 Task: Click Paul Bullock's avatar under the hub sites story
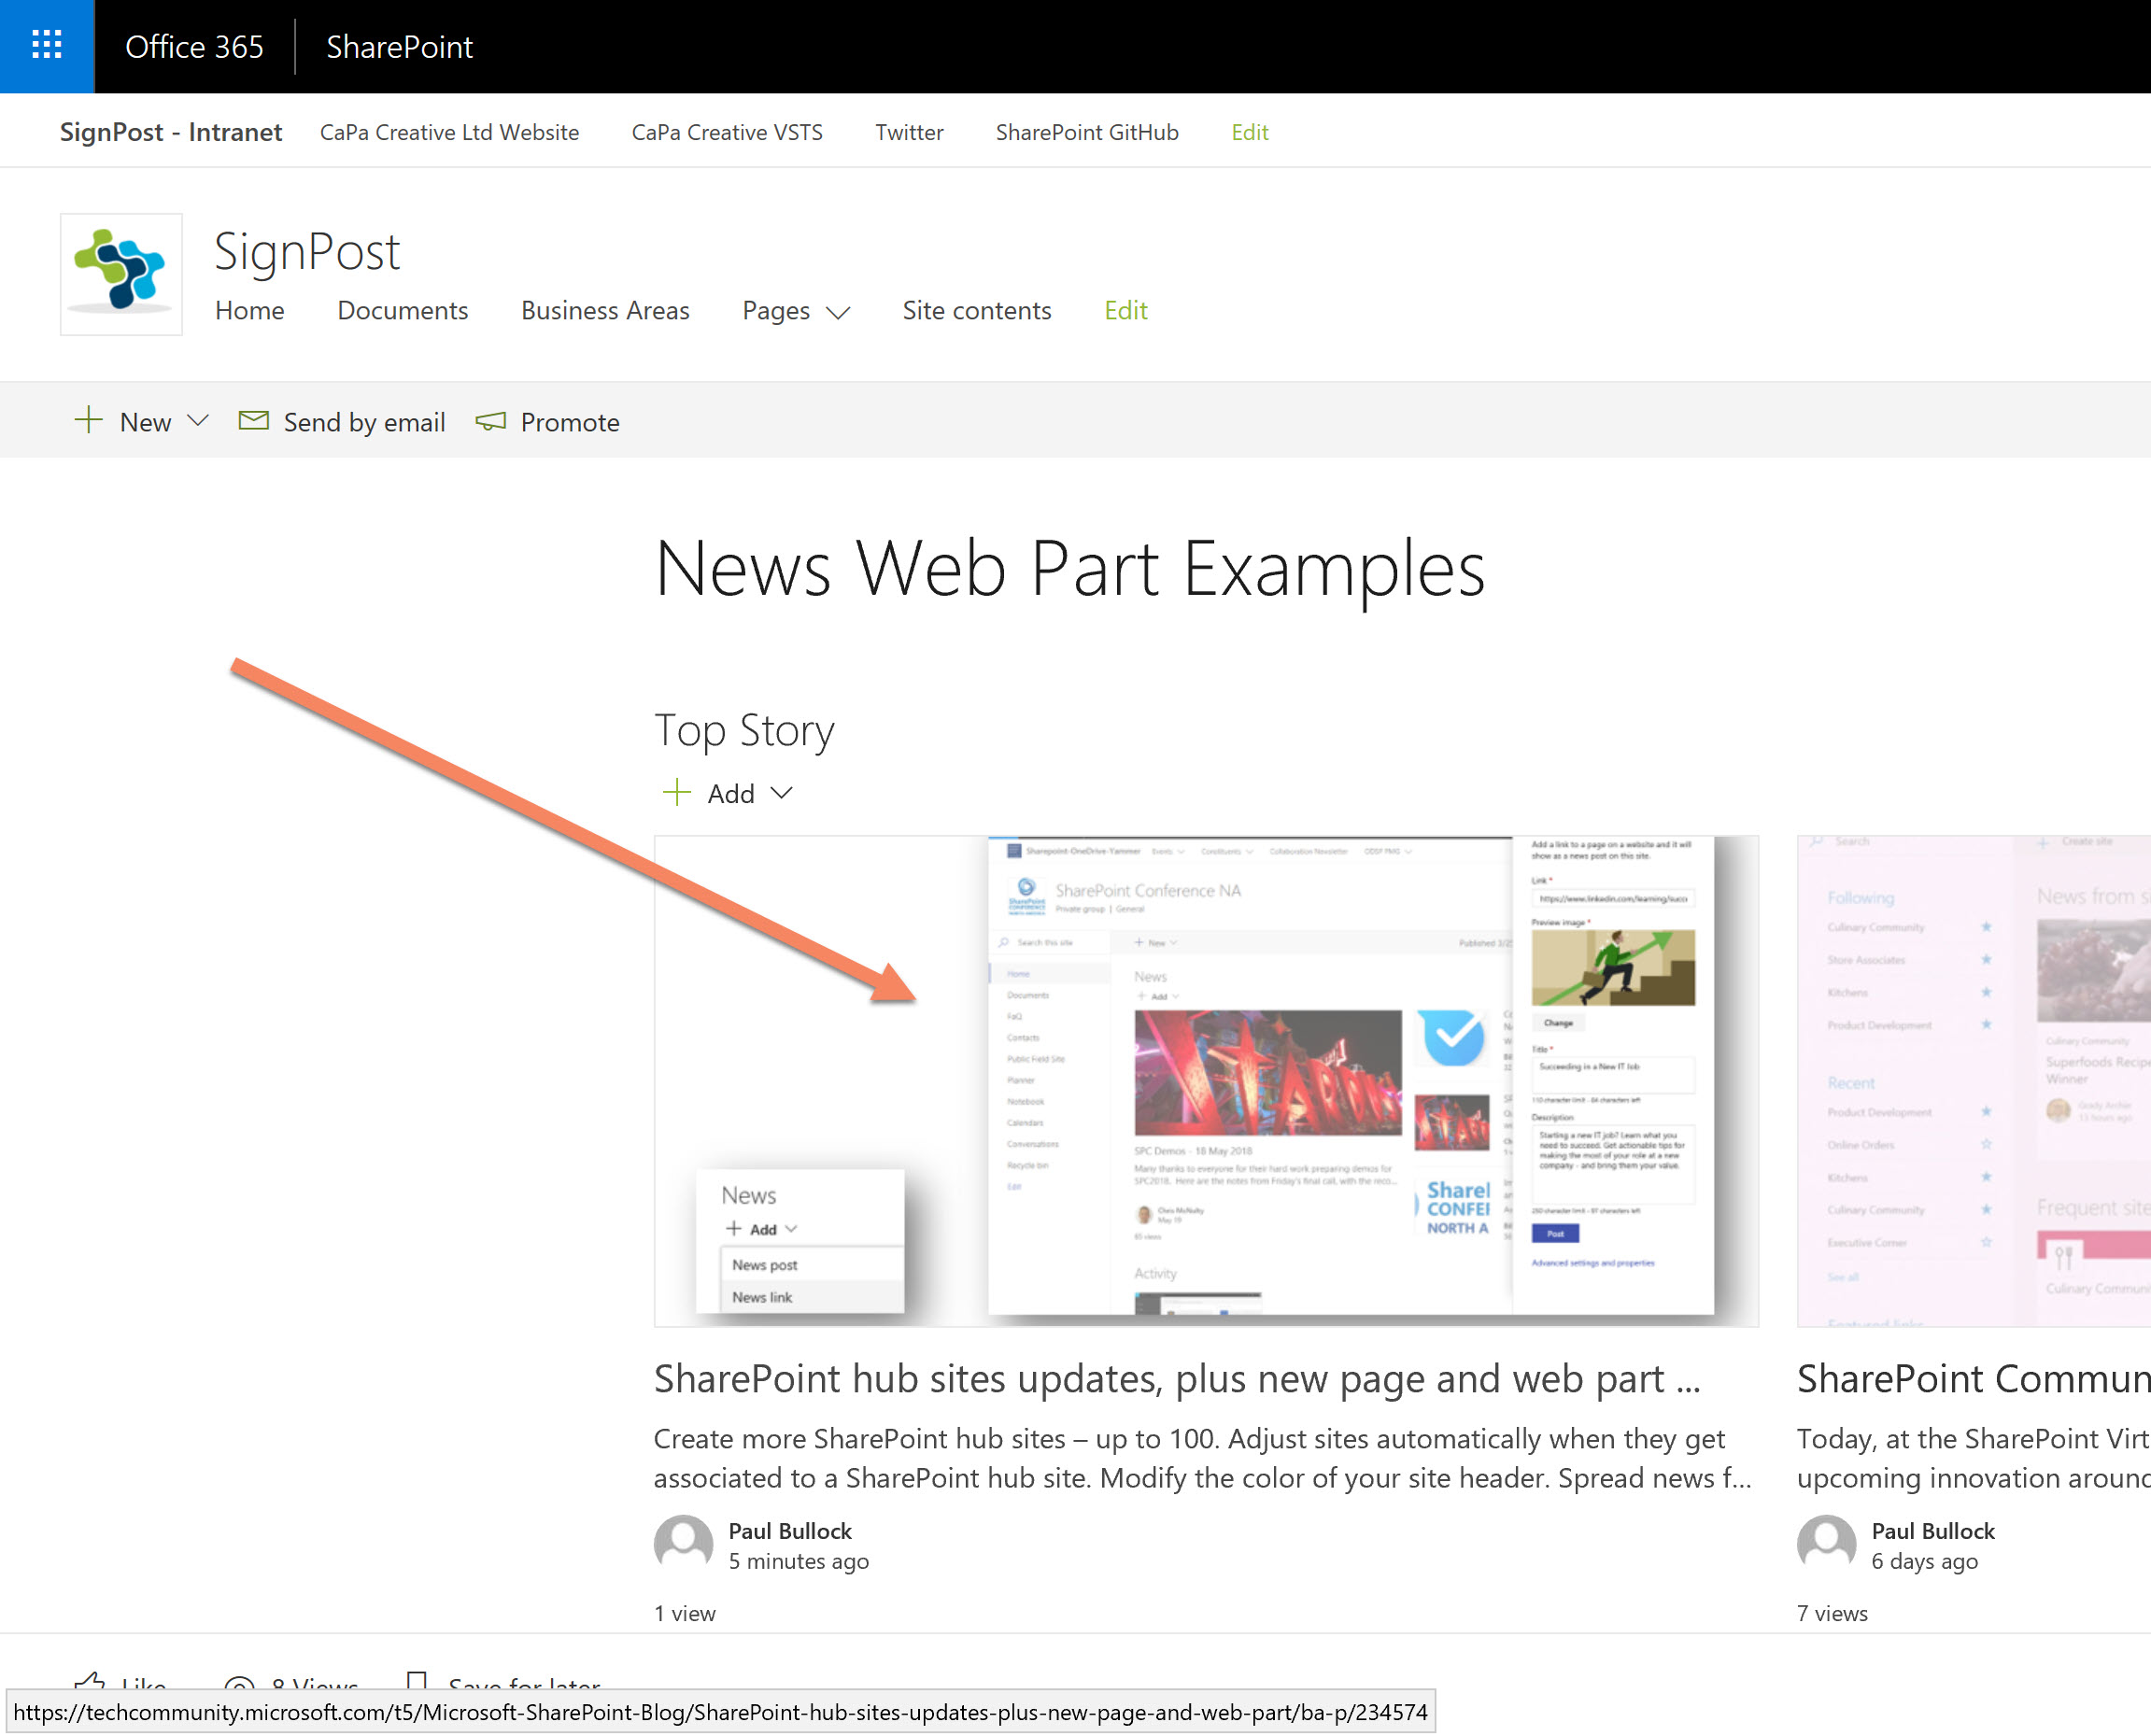coord(683,1543)
